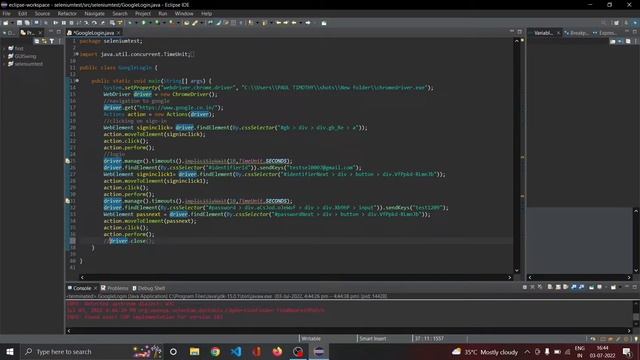The width and height of the screenshot is (640, 360).
Task: Open the Project menu
Action: (x=142, y=13)
